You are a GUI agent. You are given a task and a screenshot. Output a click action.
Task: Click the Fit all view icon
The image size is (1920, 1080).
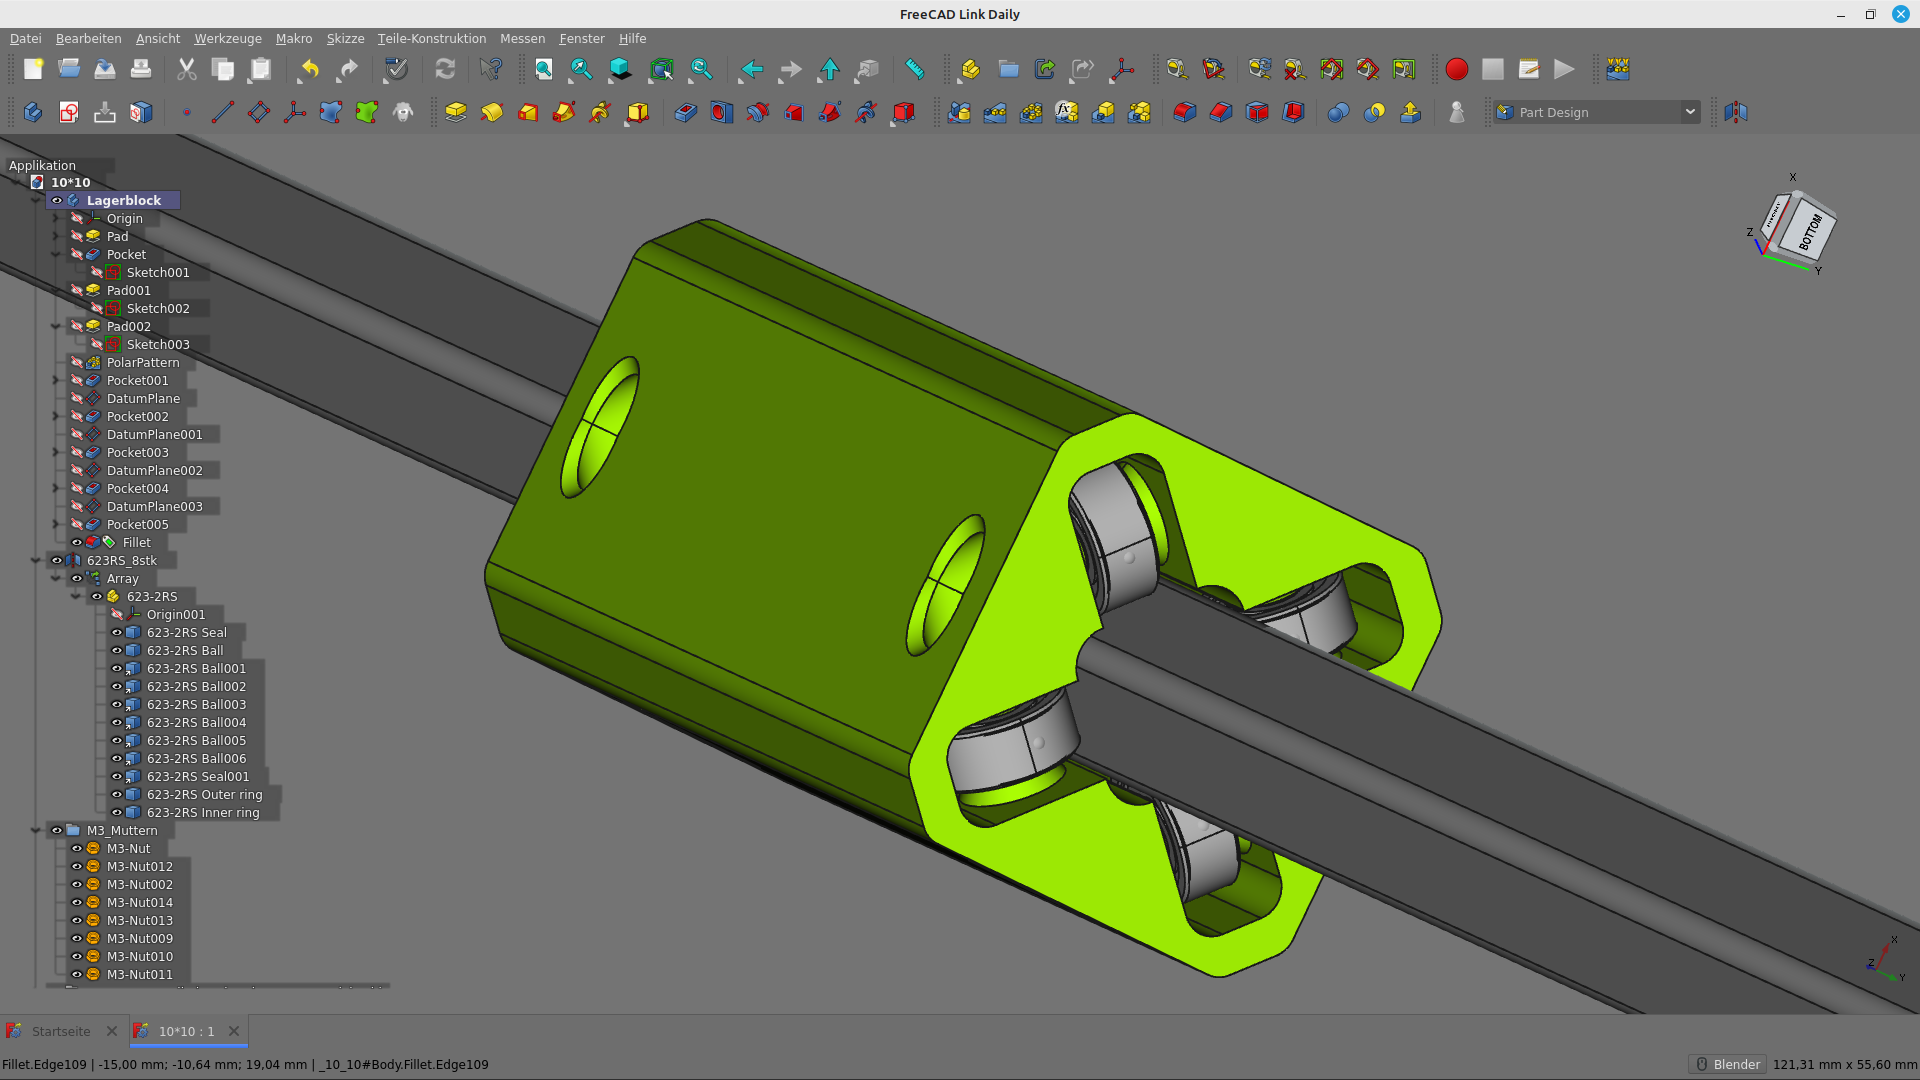tap(543, 69)
